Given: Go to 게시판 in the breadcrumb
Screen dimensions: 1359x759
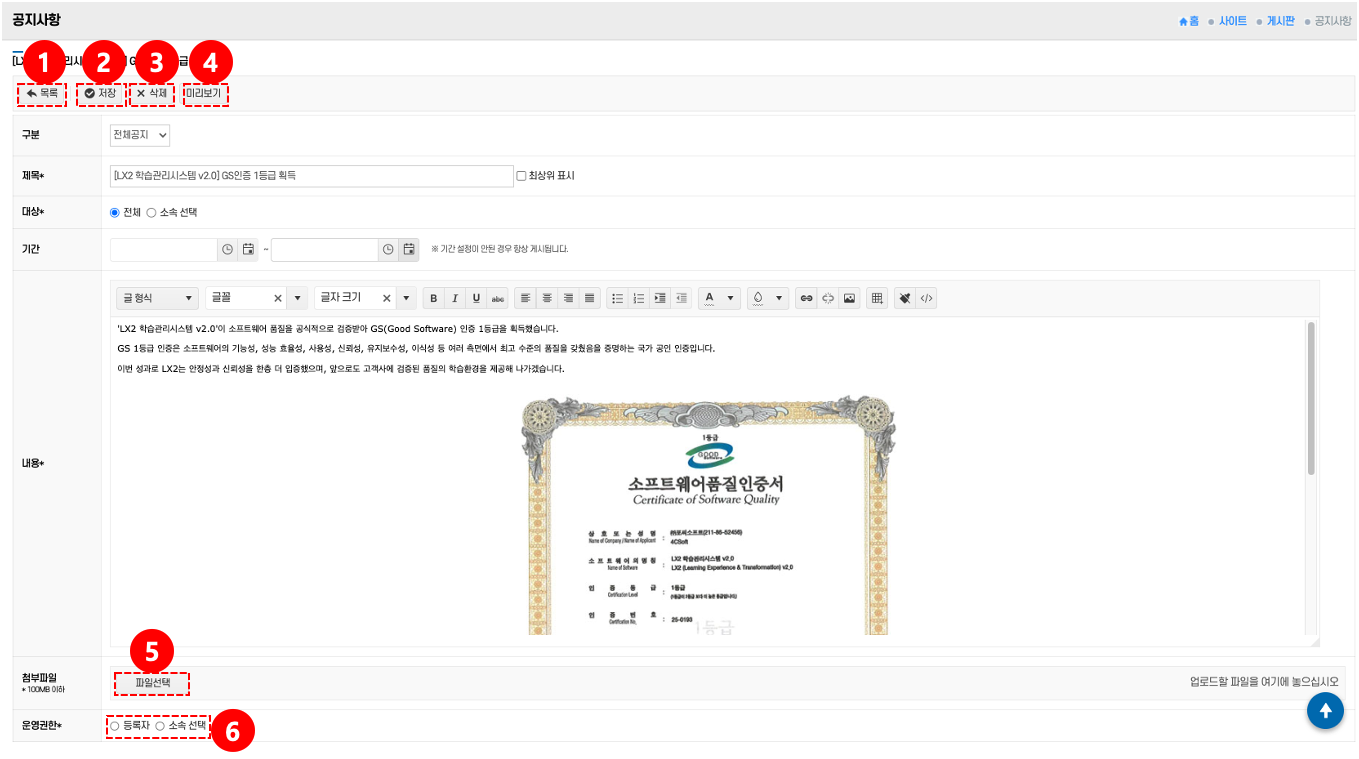Looking at the screenshot, I should point(1280,21).
